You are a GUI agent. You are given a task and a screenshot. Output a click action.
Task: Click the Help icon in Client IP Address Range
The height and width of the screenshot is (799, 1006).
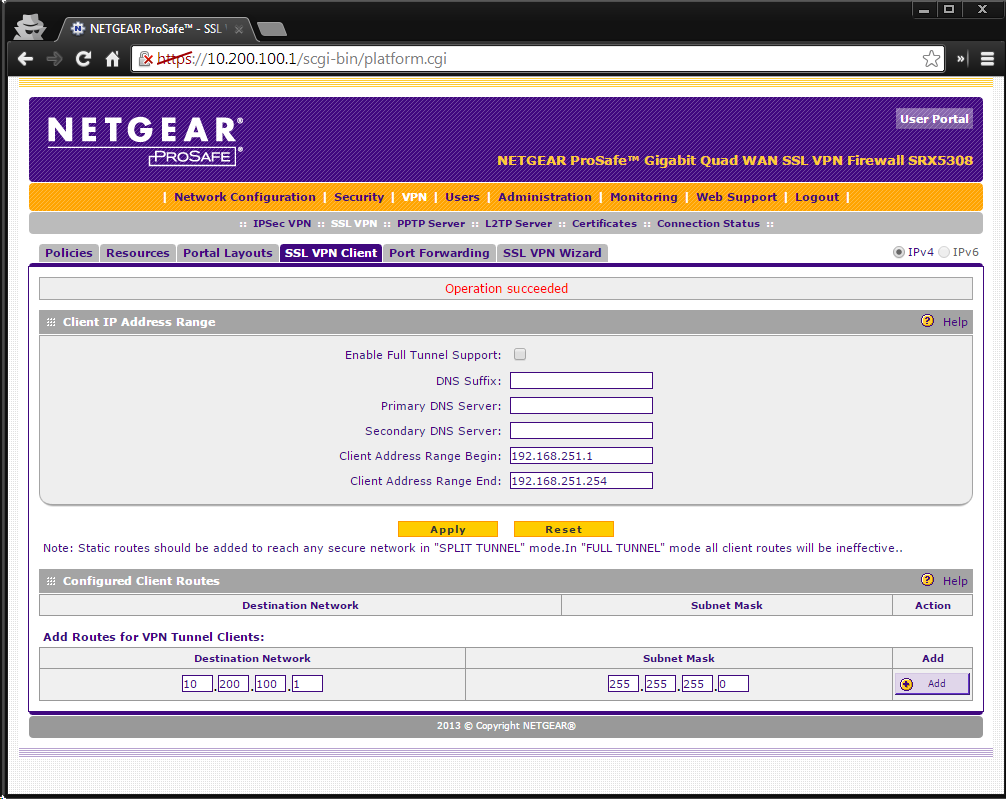927,321
